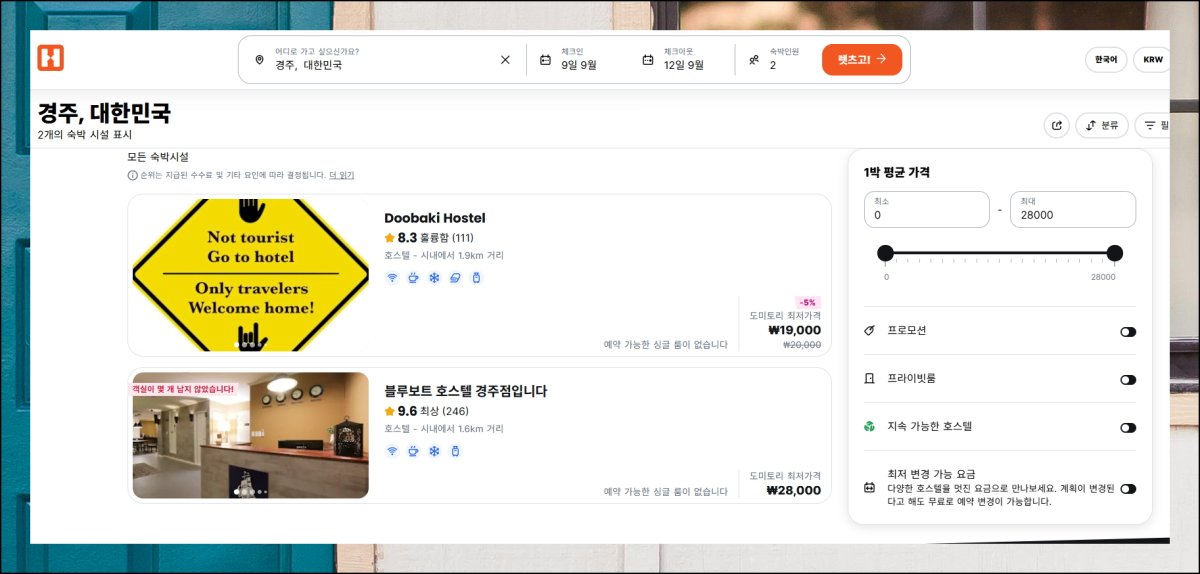Open the Hostelworld orange logo home

point(51,58)
